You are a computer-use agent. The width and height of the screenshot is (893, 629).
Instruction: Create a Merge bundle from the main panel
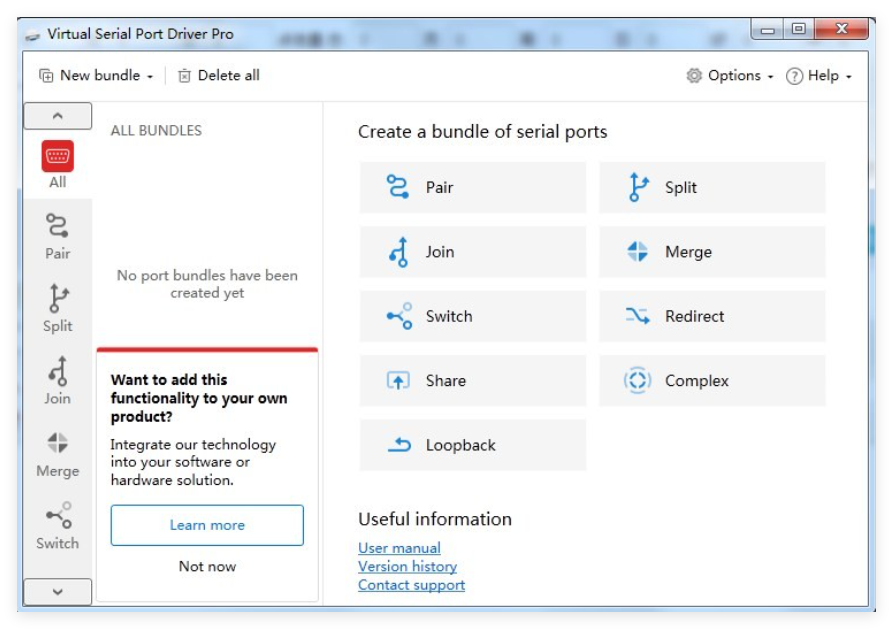[x=712, y=252]
